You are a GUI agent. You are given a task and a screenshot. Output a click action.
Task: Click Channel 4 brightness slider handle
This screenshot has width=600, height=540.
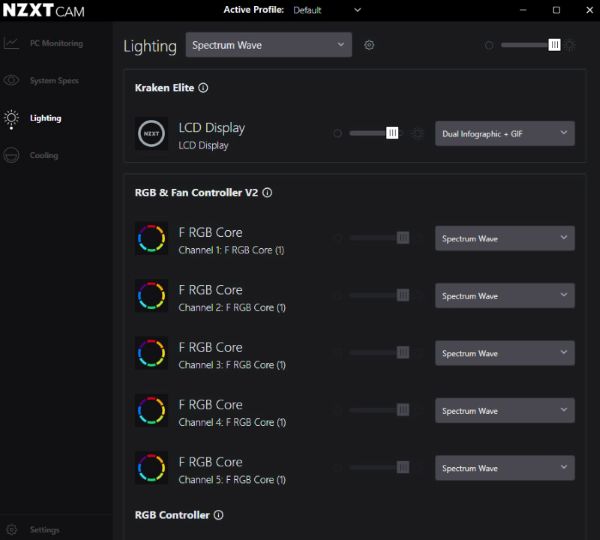(x=403, y=410)
